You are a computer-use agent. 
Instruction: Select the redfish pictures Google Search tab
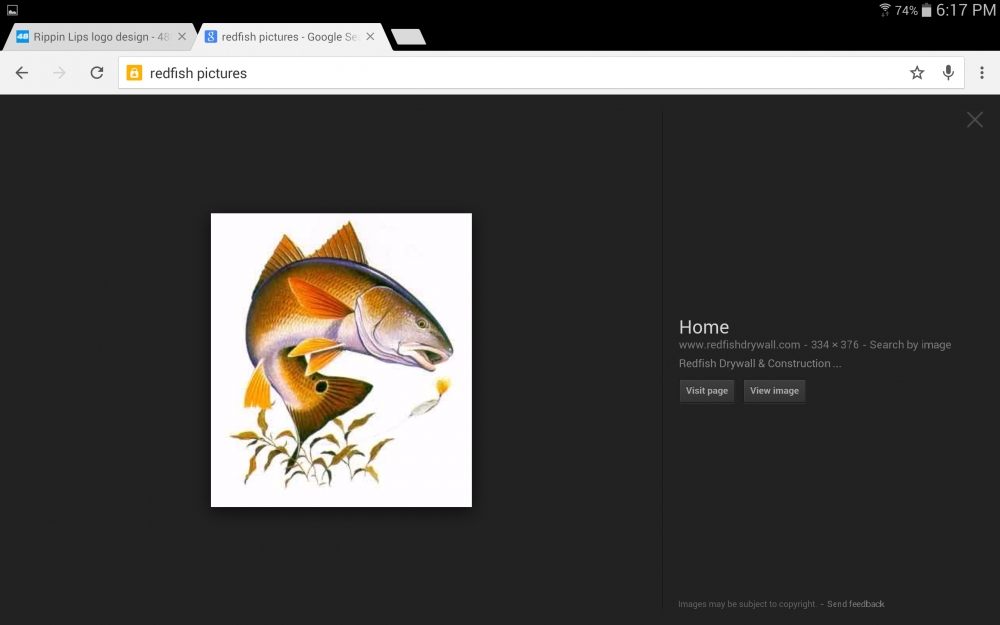(x=282, y=37)
